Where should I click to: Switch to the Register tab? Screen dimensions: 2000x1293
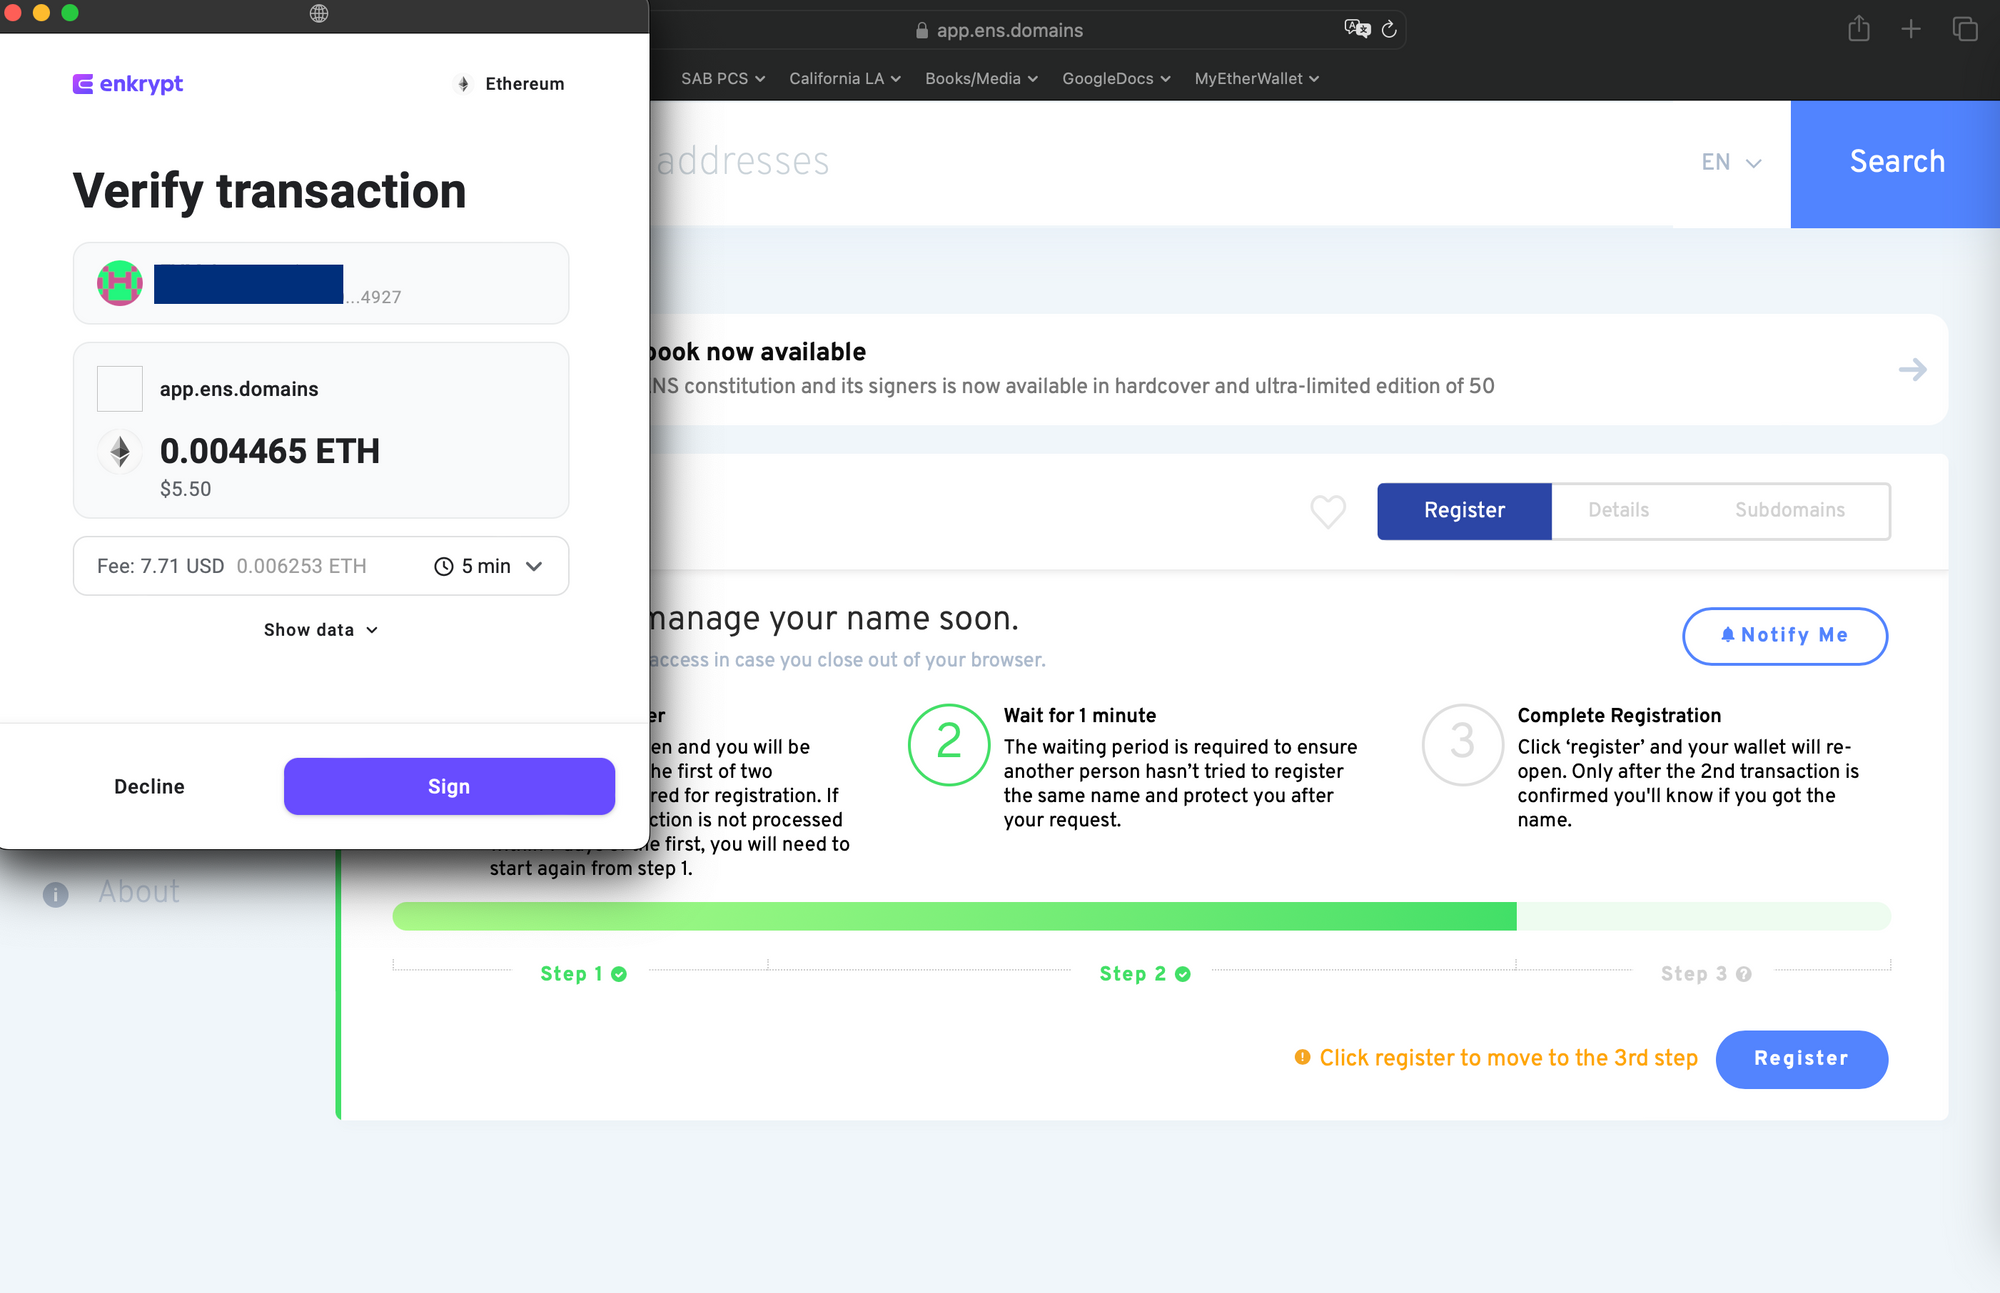(x=1464, y=510)
